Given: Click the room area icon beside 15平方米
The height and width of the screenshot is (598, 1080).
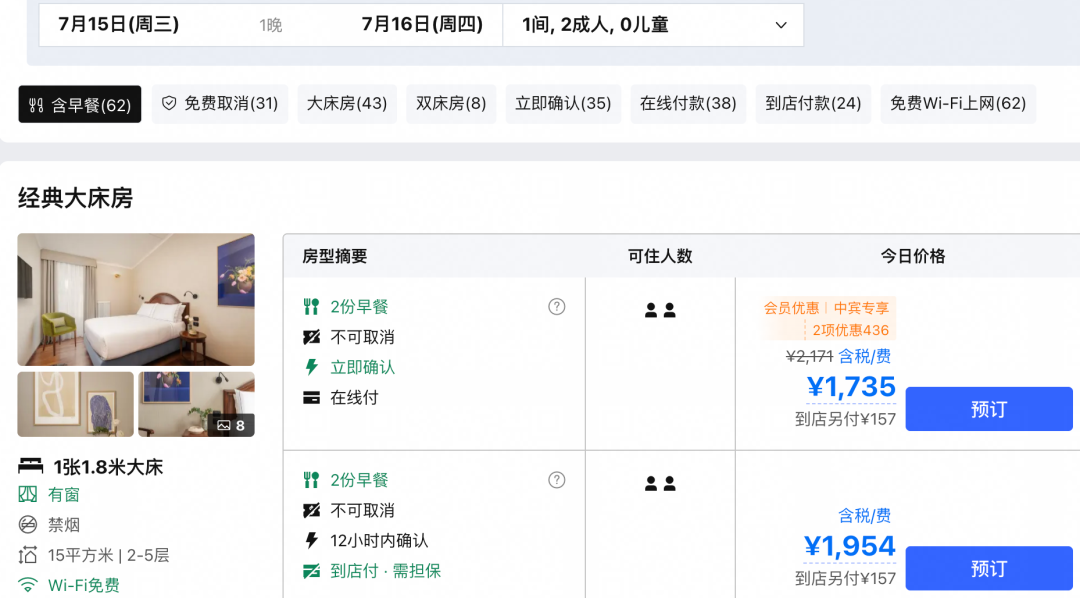Looking at the screenshot, I should [x=28, y=555].
